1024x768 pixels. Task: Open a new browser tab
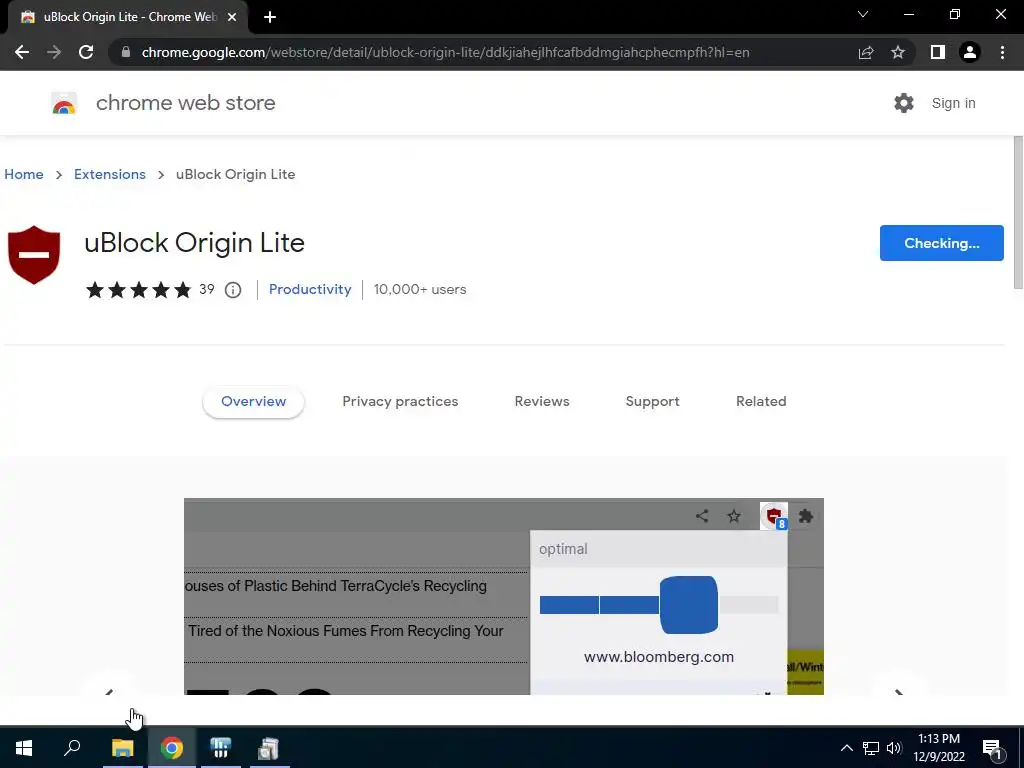pos(270,17)
